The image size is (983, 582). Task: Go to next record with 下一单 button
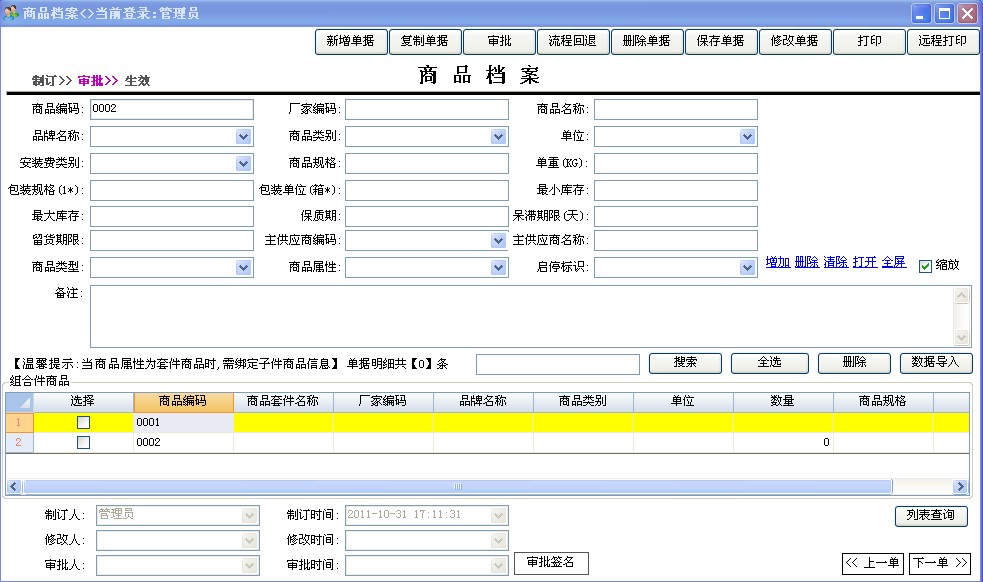tap(939, 563)
